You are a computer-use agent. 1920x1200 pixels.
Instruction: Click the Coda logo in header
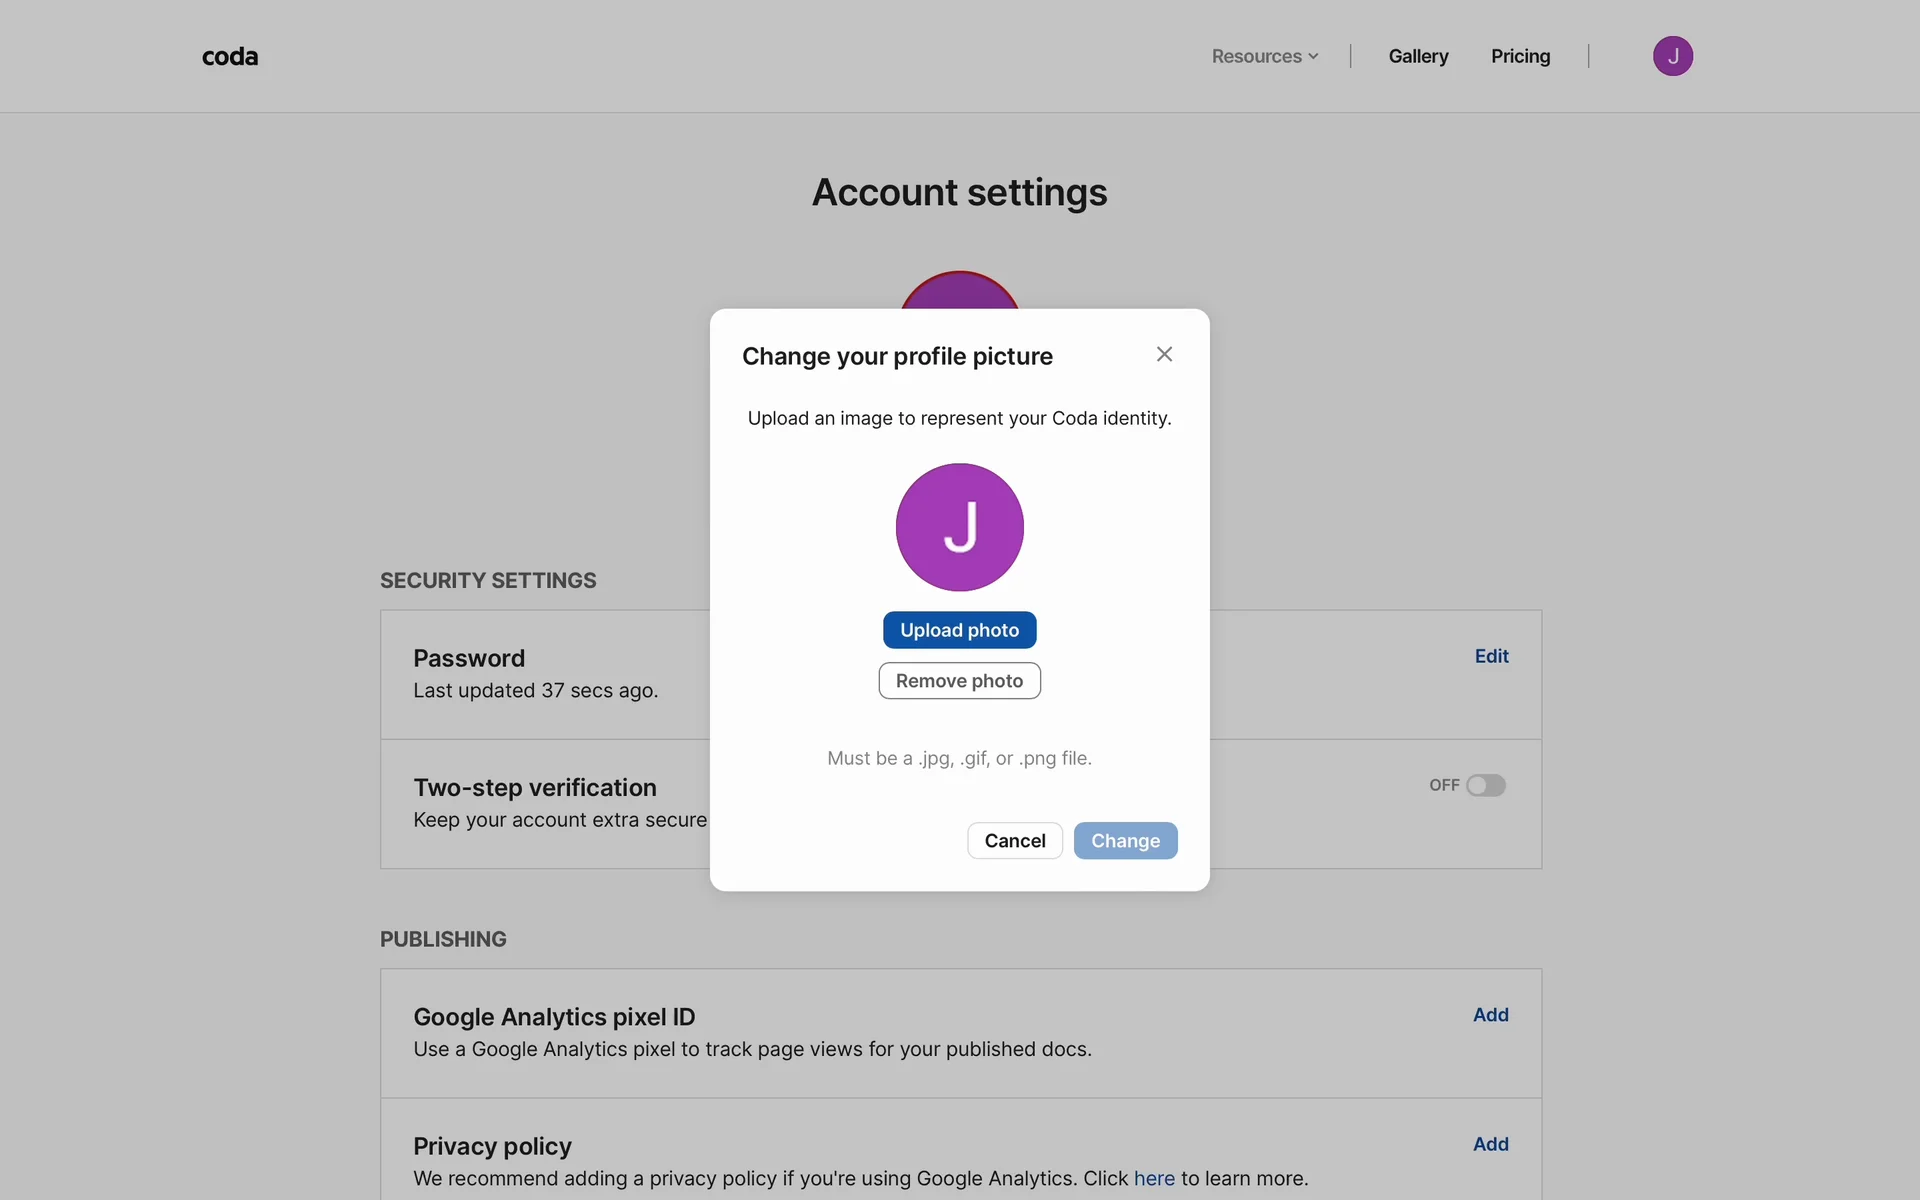point(230,57)
